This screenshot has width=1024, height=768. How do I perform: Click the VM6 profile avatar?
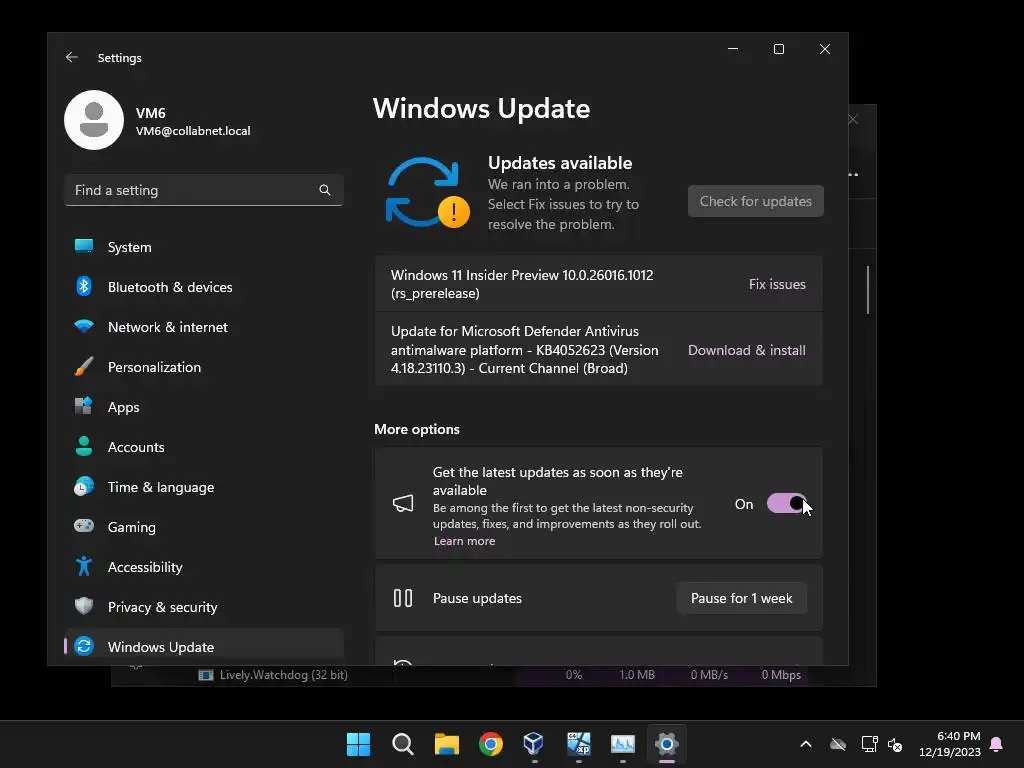pyautogui.click(x=94, y=120)
